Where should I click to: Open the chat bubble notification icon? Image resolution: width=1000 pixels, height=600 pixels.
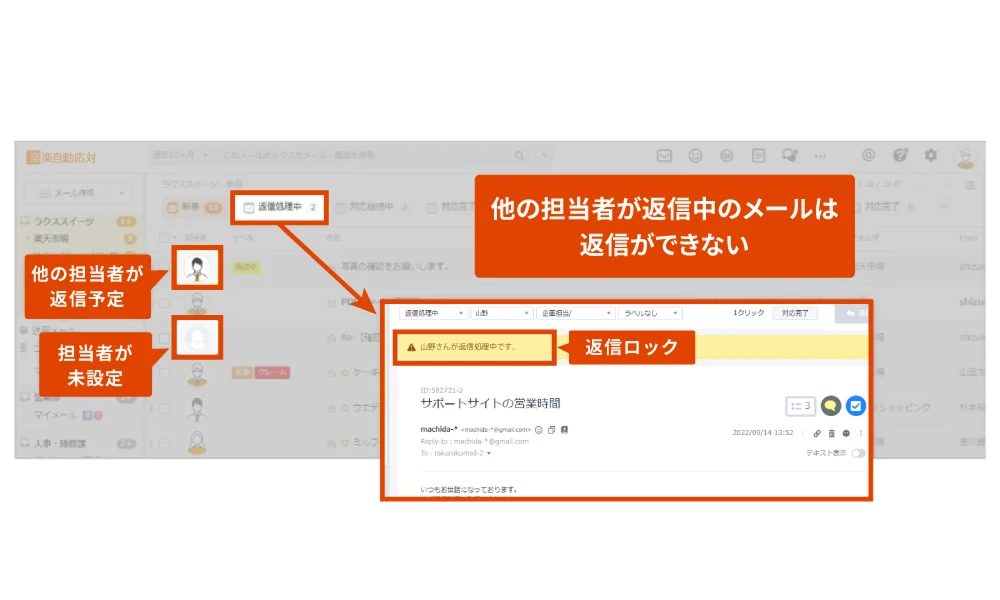tap(790, 156)
